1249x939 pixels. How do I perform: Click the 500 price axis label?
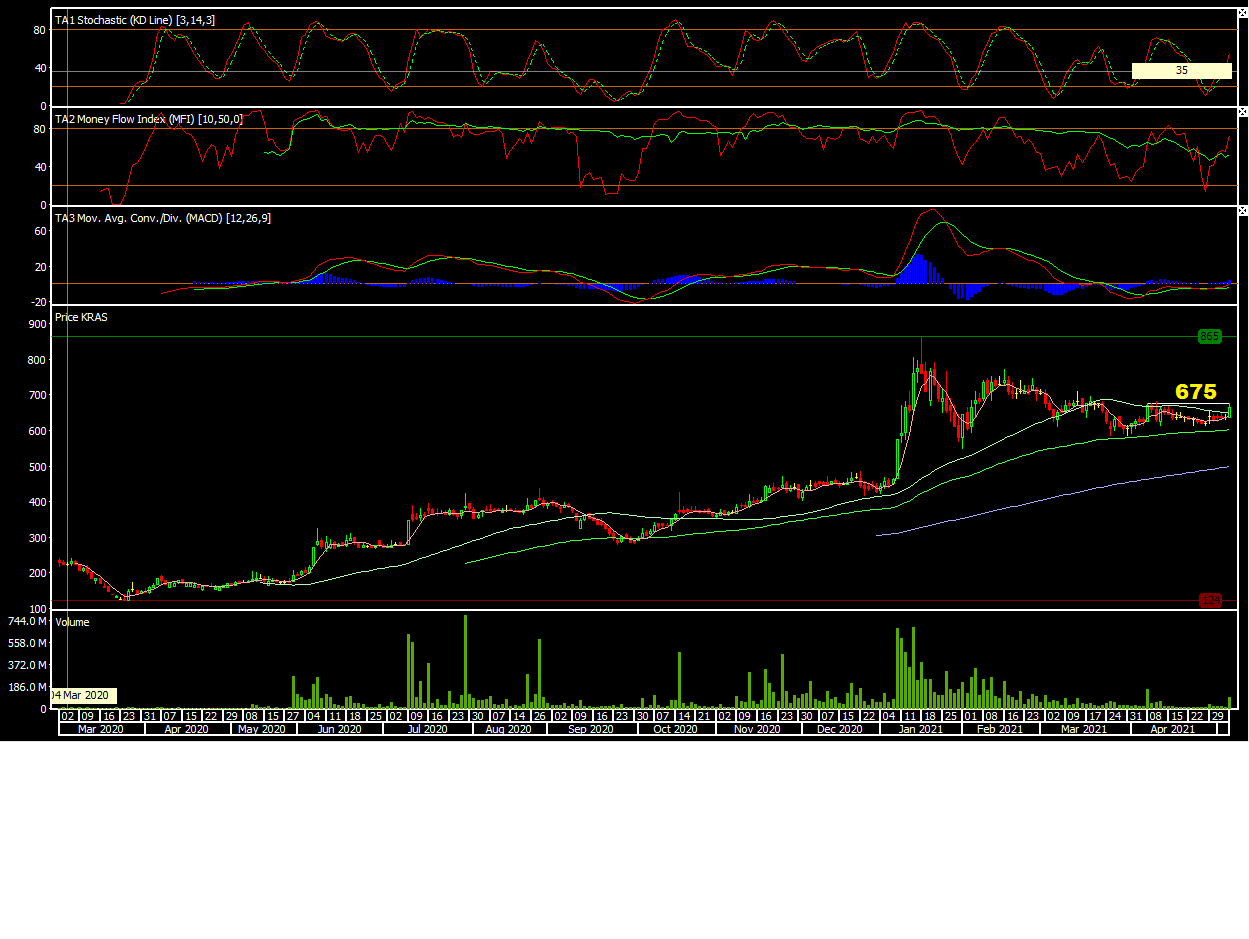click(37, 467)
